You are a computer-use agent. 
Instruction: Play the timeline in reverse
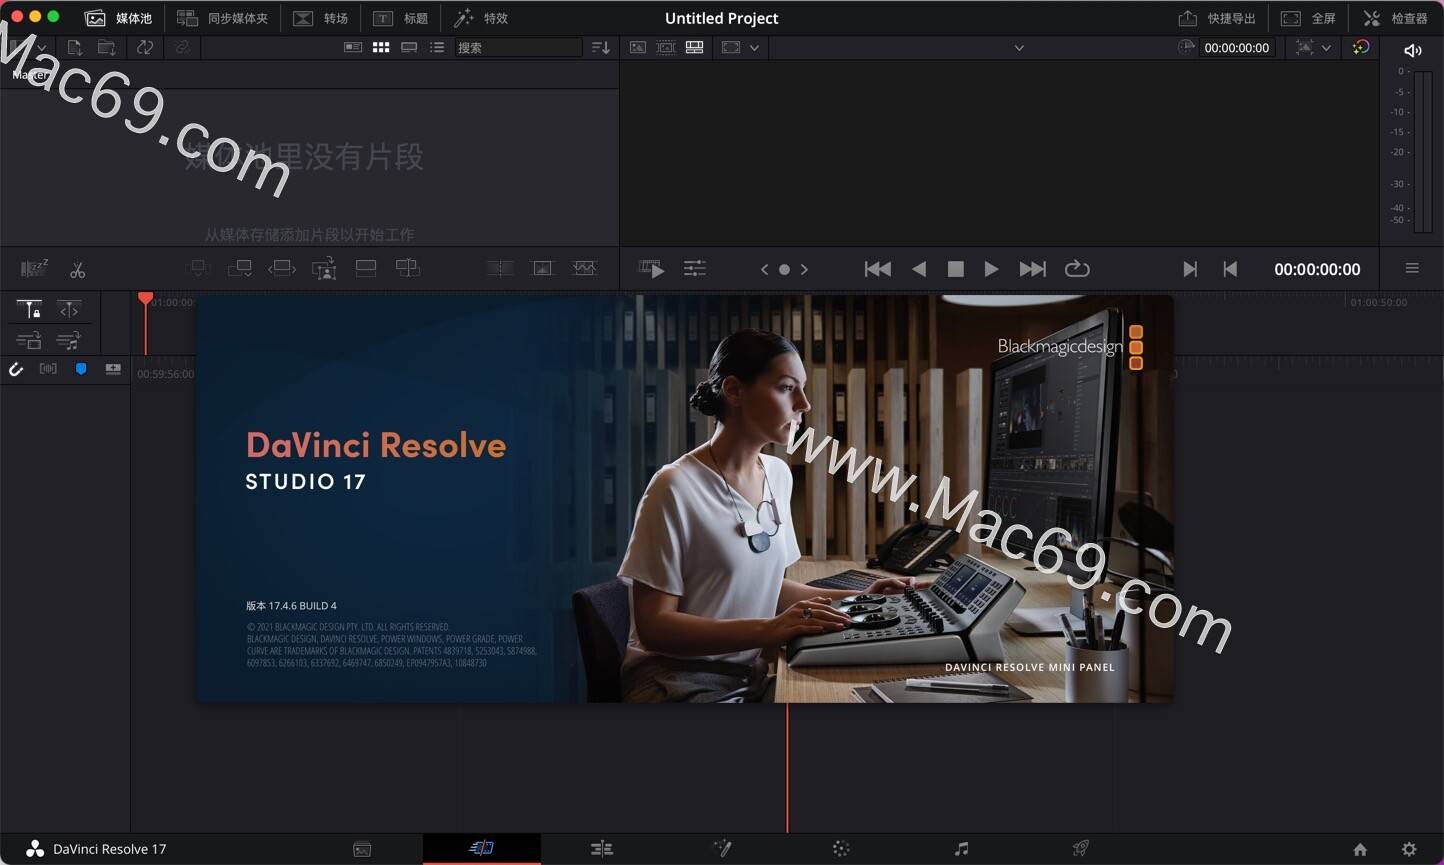point(919,269)
